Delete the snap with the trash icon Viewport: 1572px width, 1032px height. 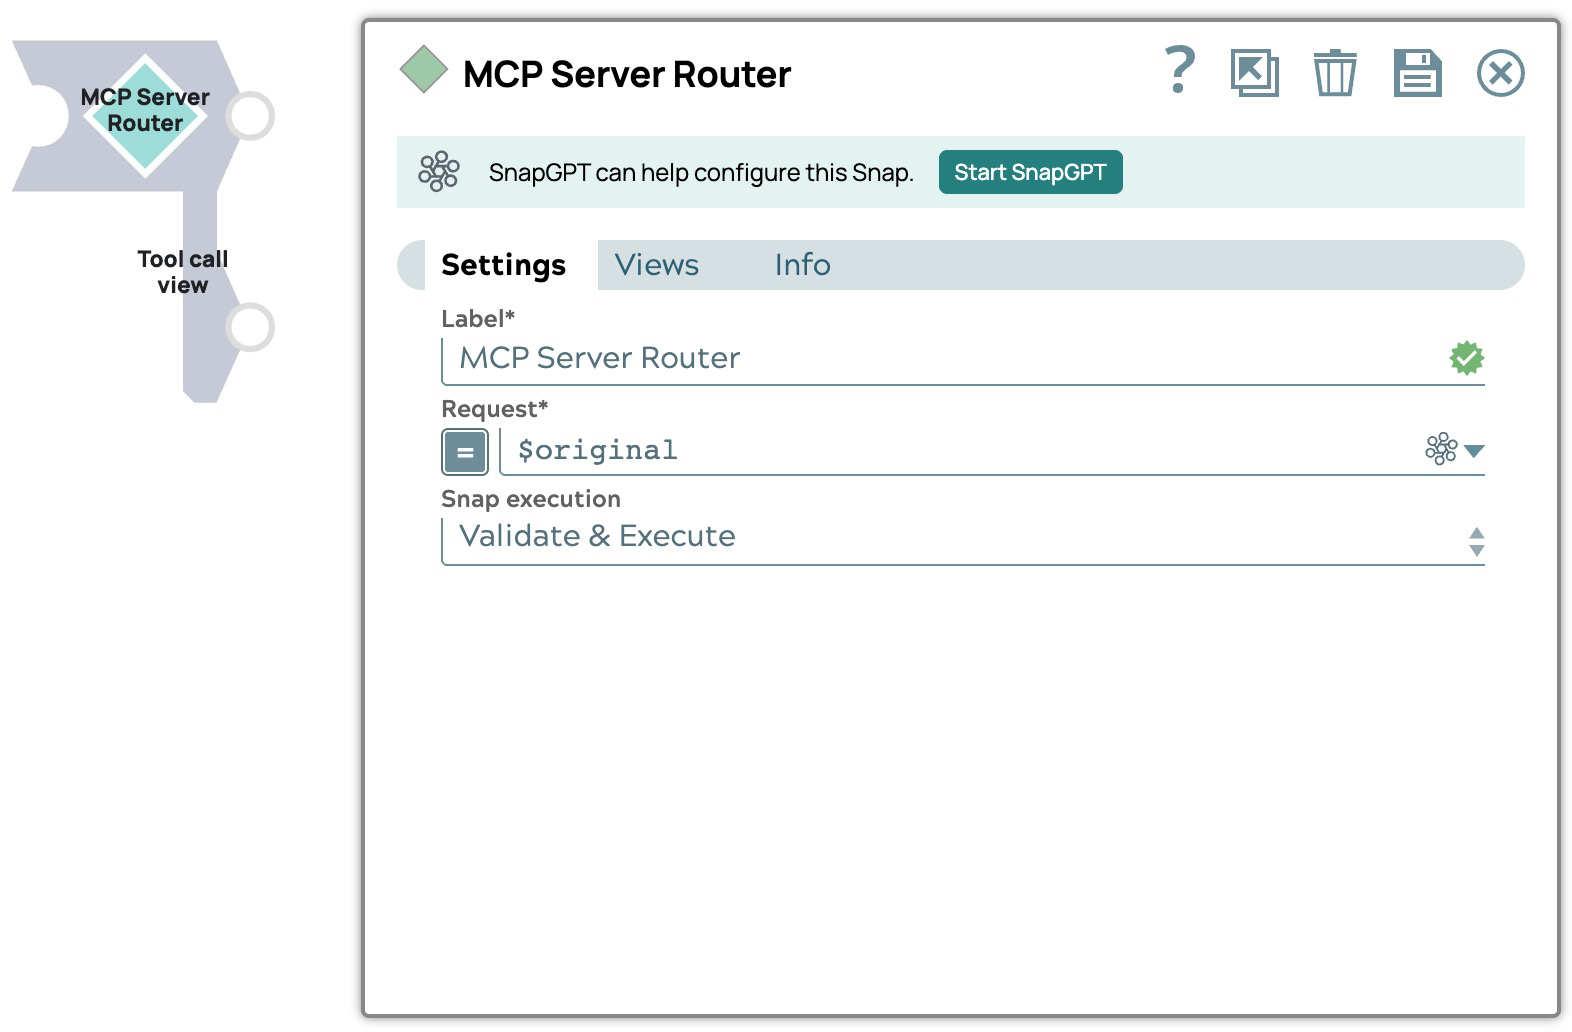[1335, 73]
